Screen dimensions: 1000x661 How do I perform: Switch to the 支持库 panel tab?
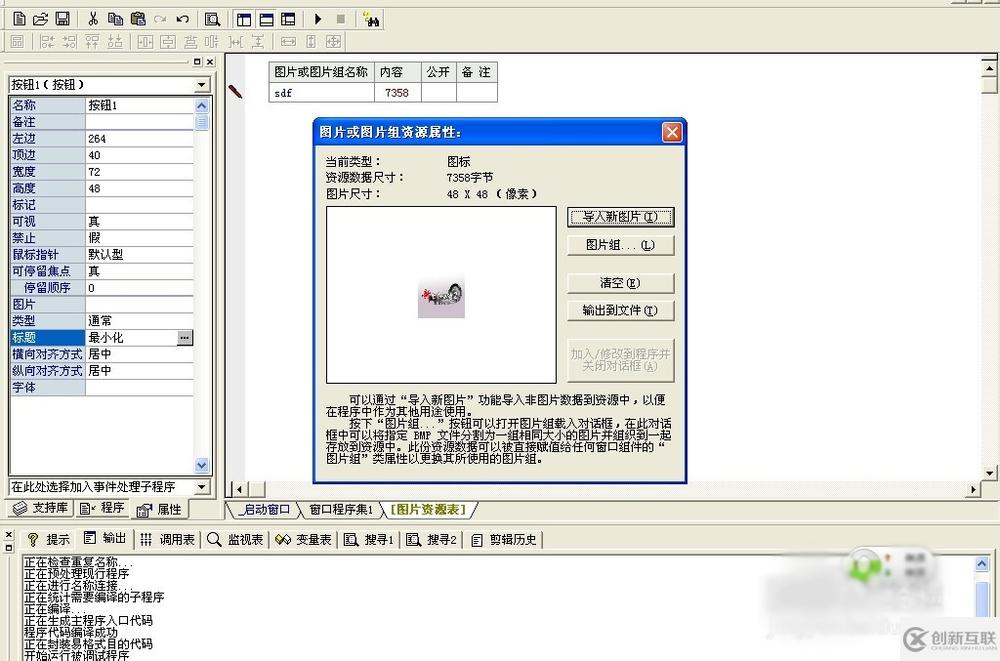click(x=41, y=508)
